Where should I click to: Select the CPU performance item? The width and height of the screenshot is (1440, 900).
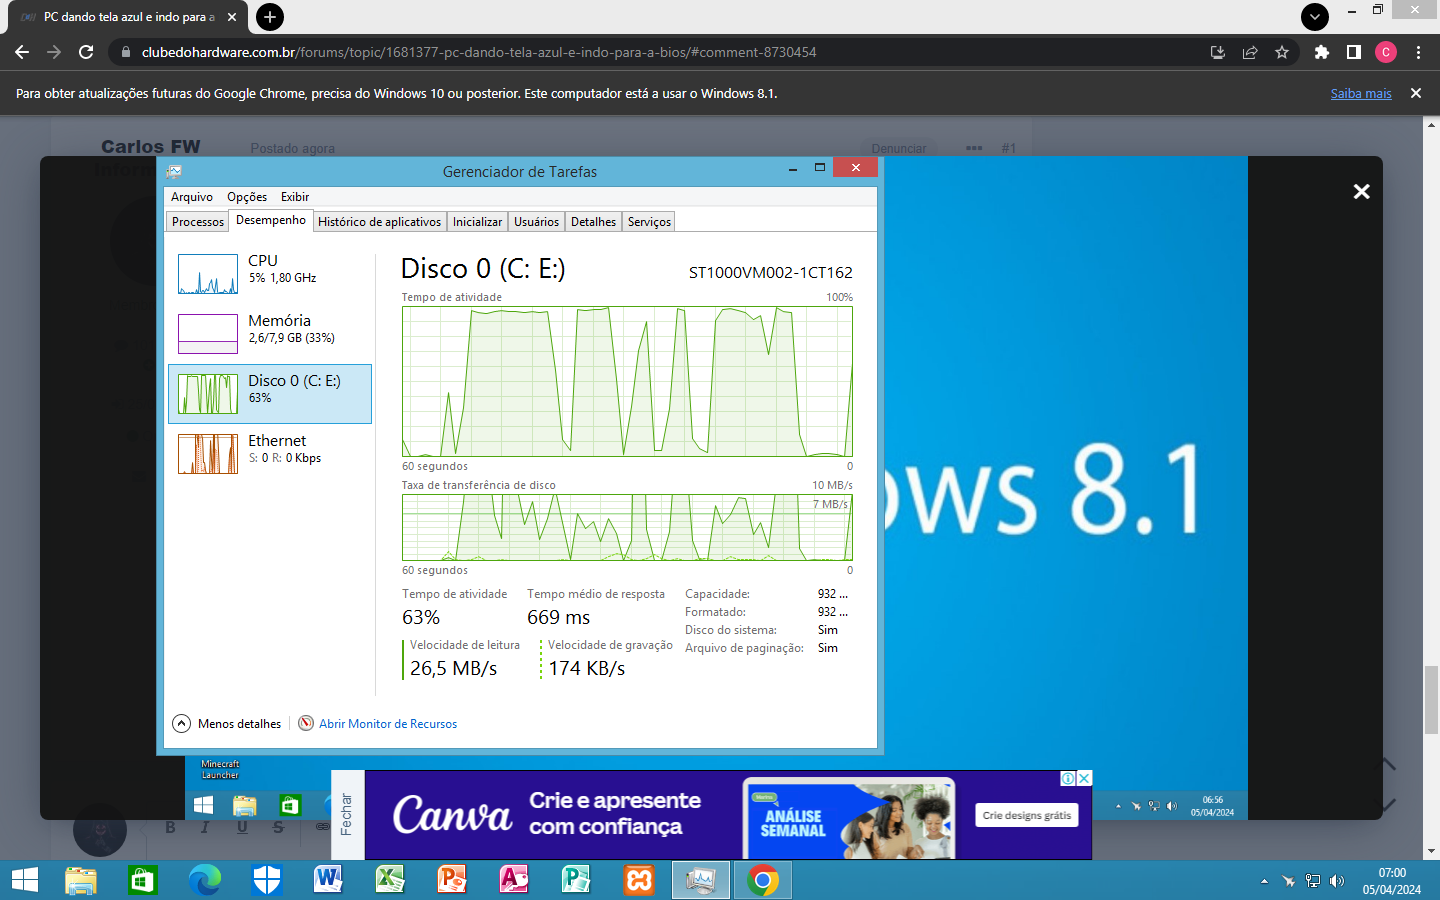(x=270, y=273)
